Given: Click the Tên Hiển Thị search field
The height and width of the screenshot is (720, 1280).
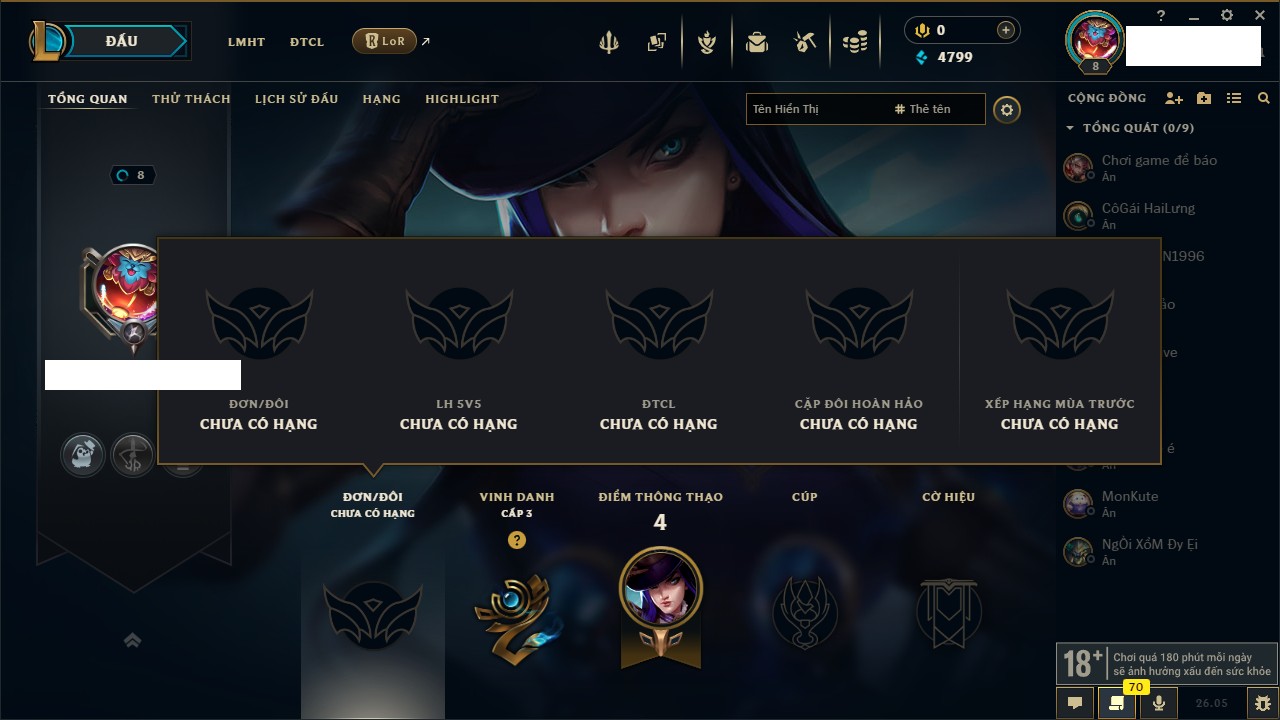Looking at the screenshot, I should pos(815,109).
